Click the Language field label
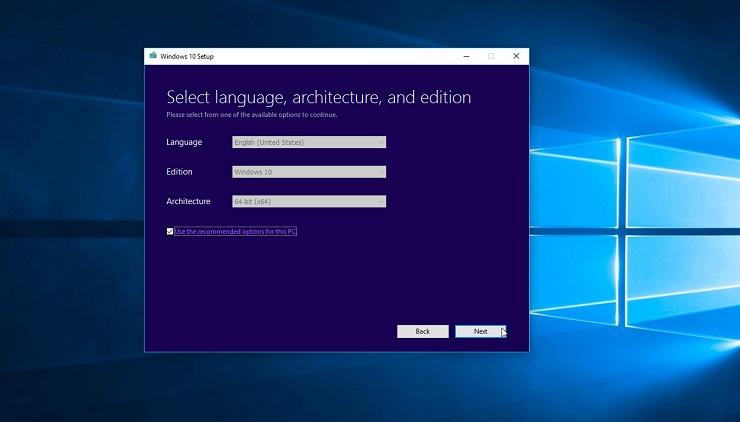 point(184,142)
